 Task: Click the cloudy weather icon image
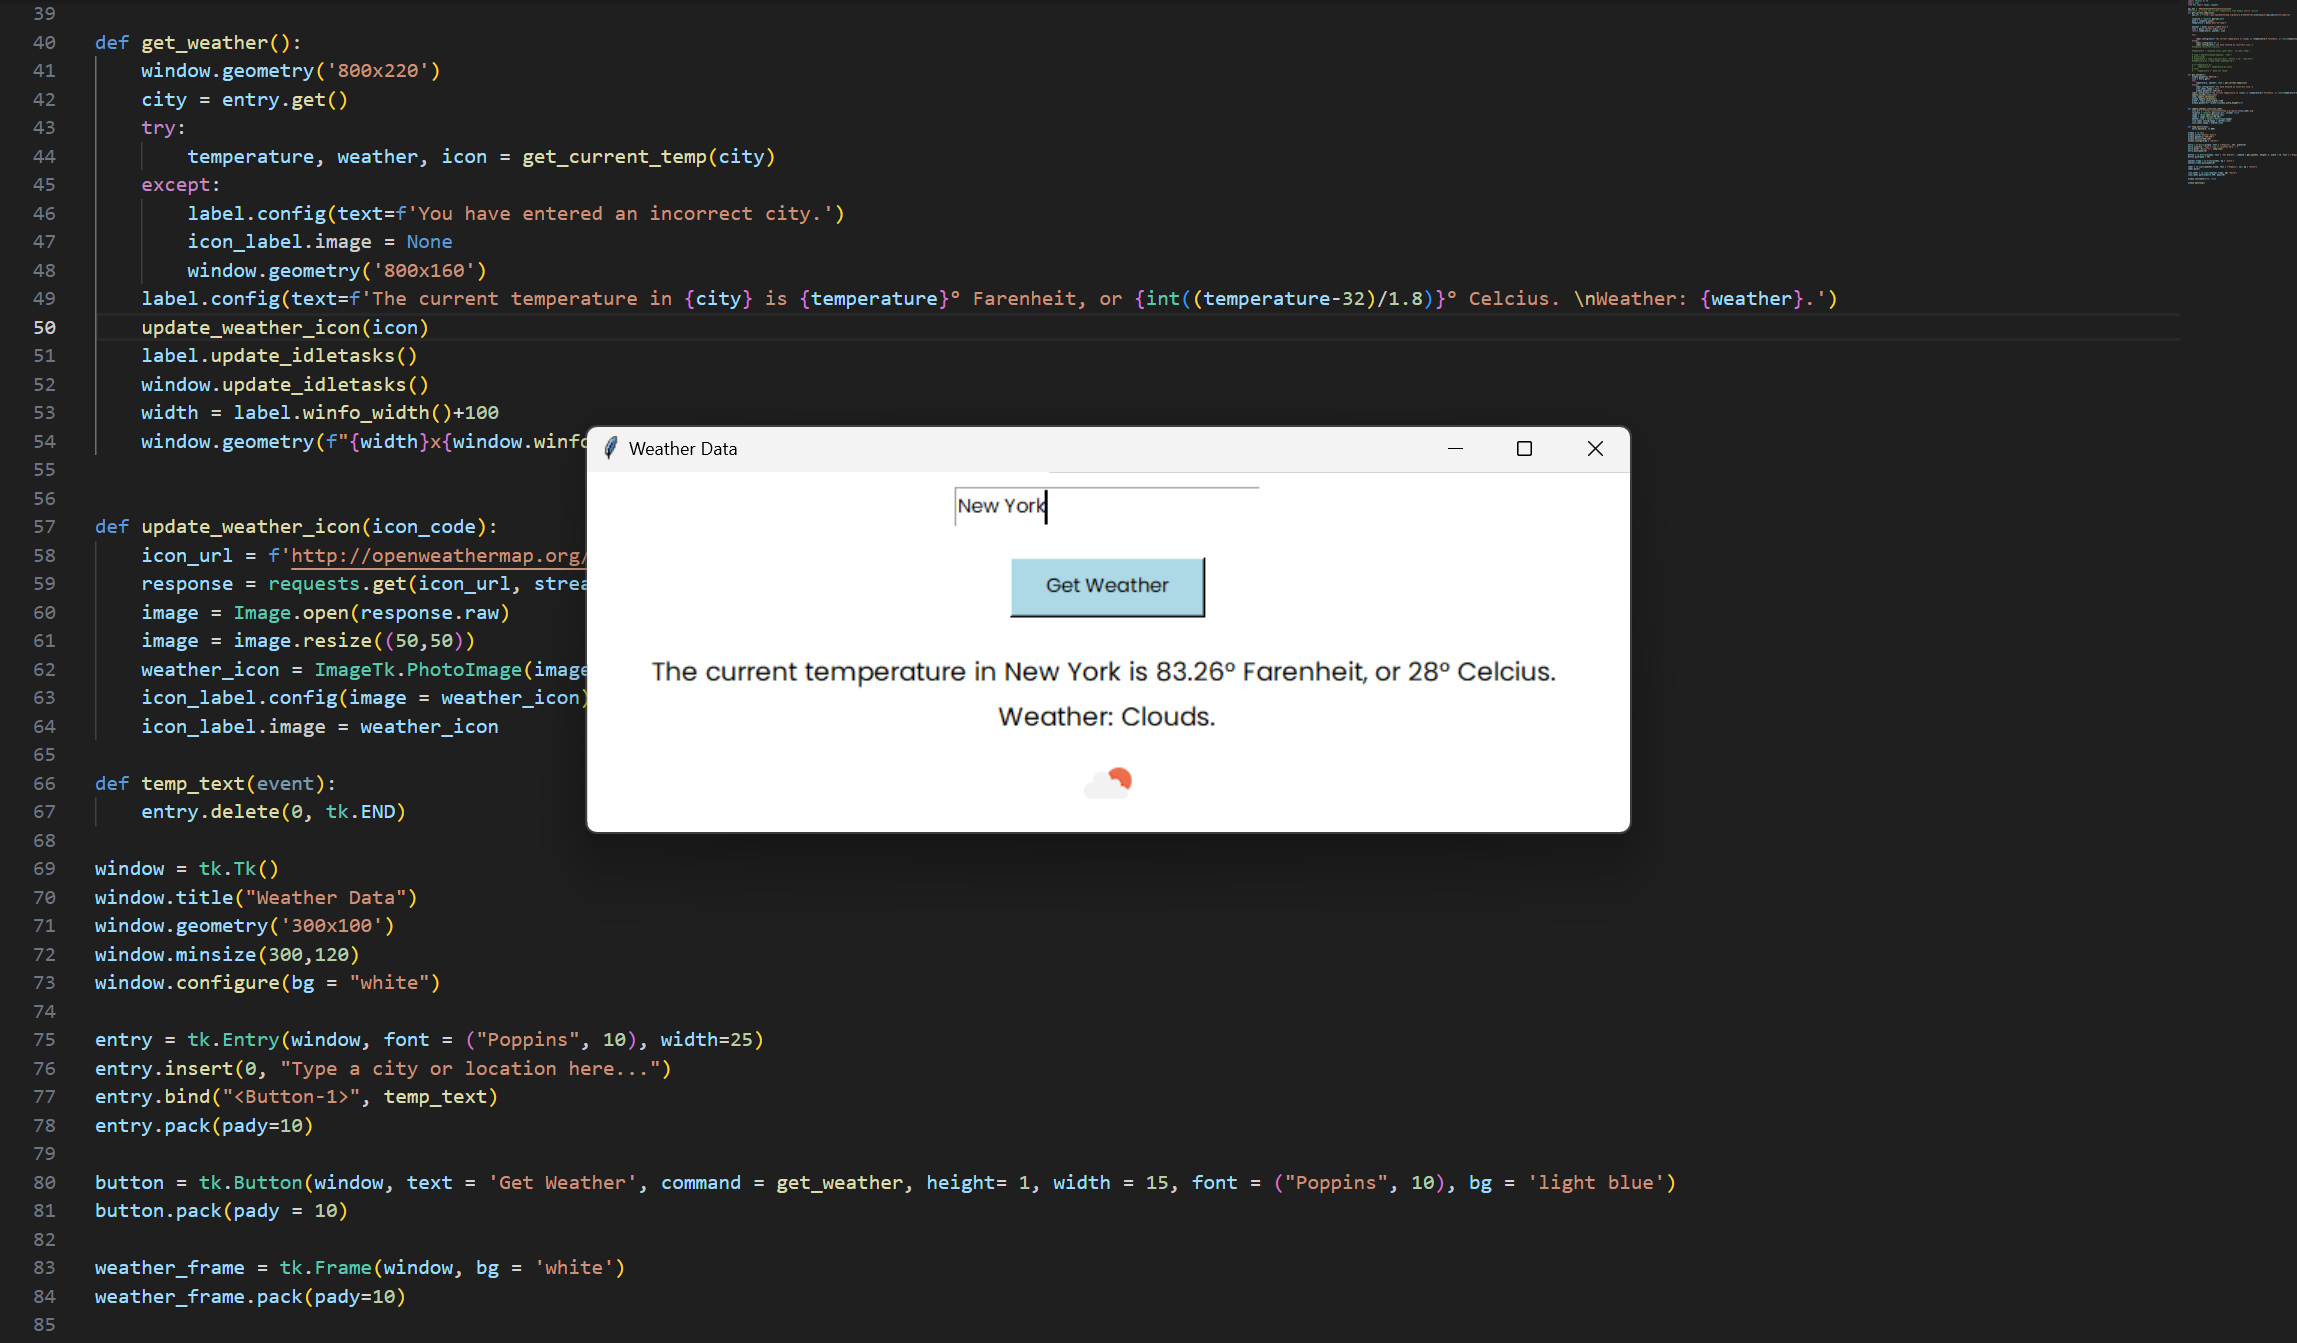click(x=1108, y=783)
